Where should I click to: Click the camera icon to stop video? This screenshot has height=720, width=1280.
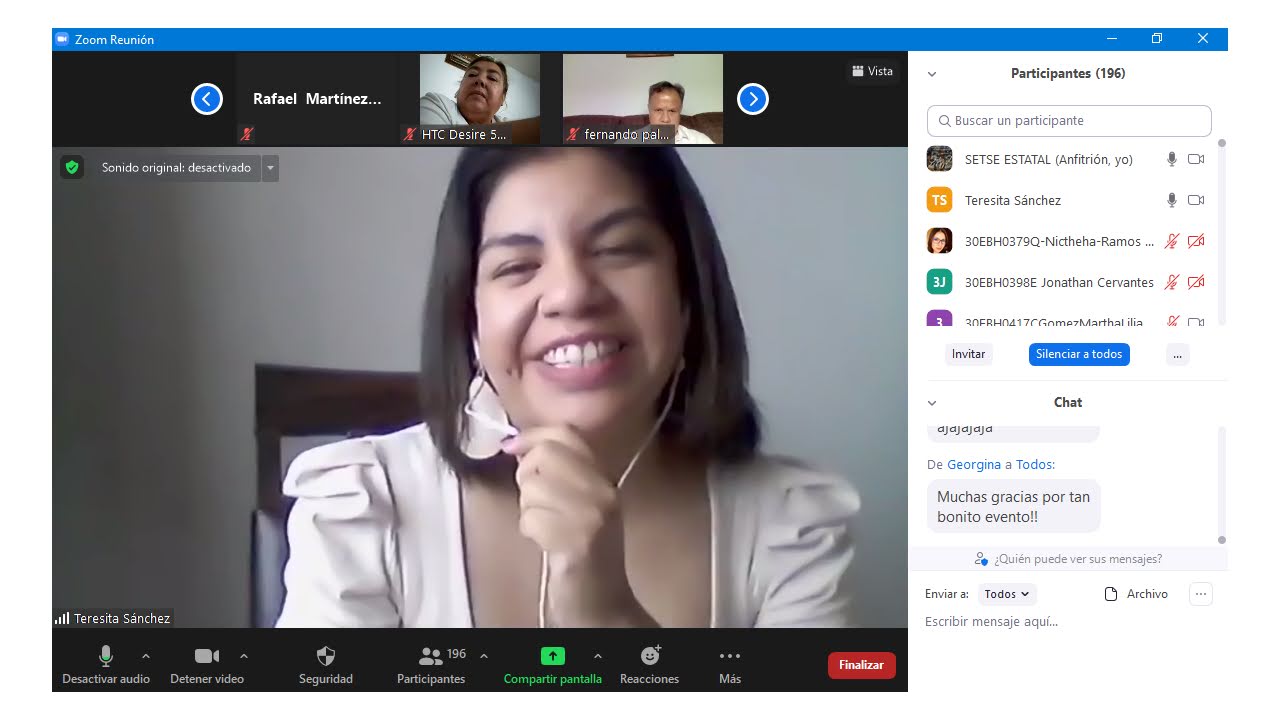point(207,656)
